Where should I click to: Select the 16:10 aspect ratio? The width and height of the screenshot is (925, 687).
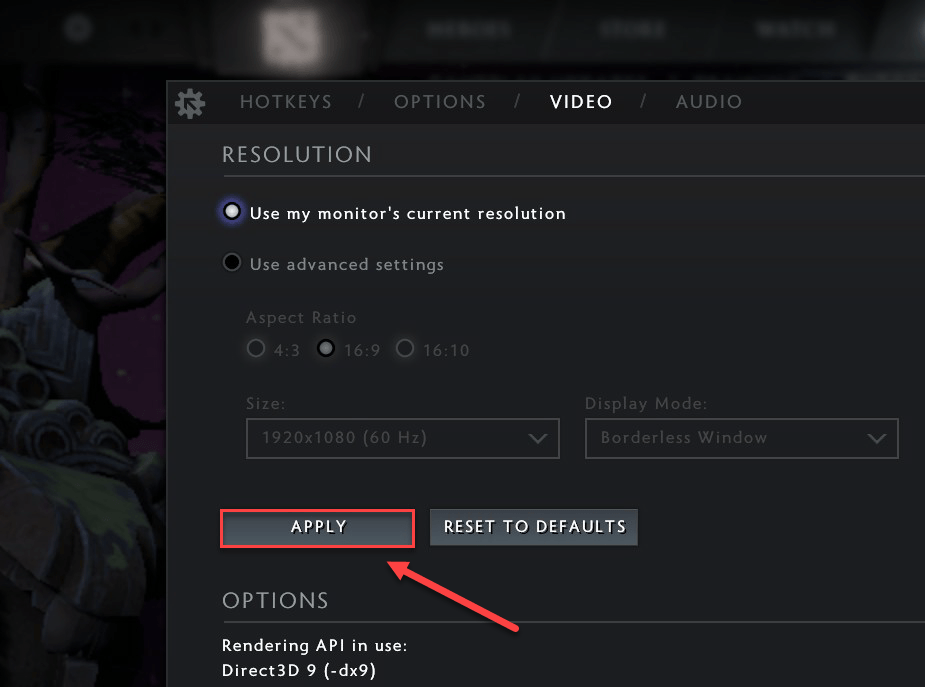coord(405,349)
